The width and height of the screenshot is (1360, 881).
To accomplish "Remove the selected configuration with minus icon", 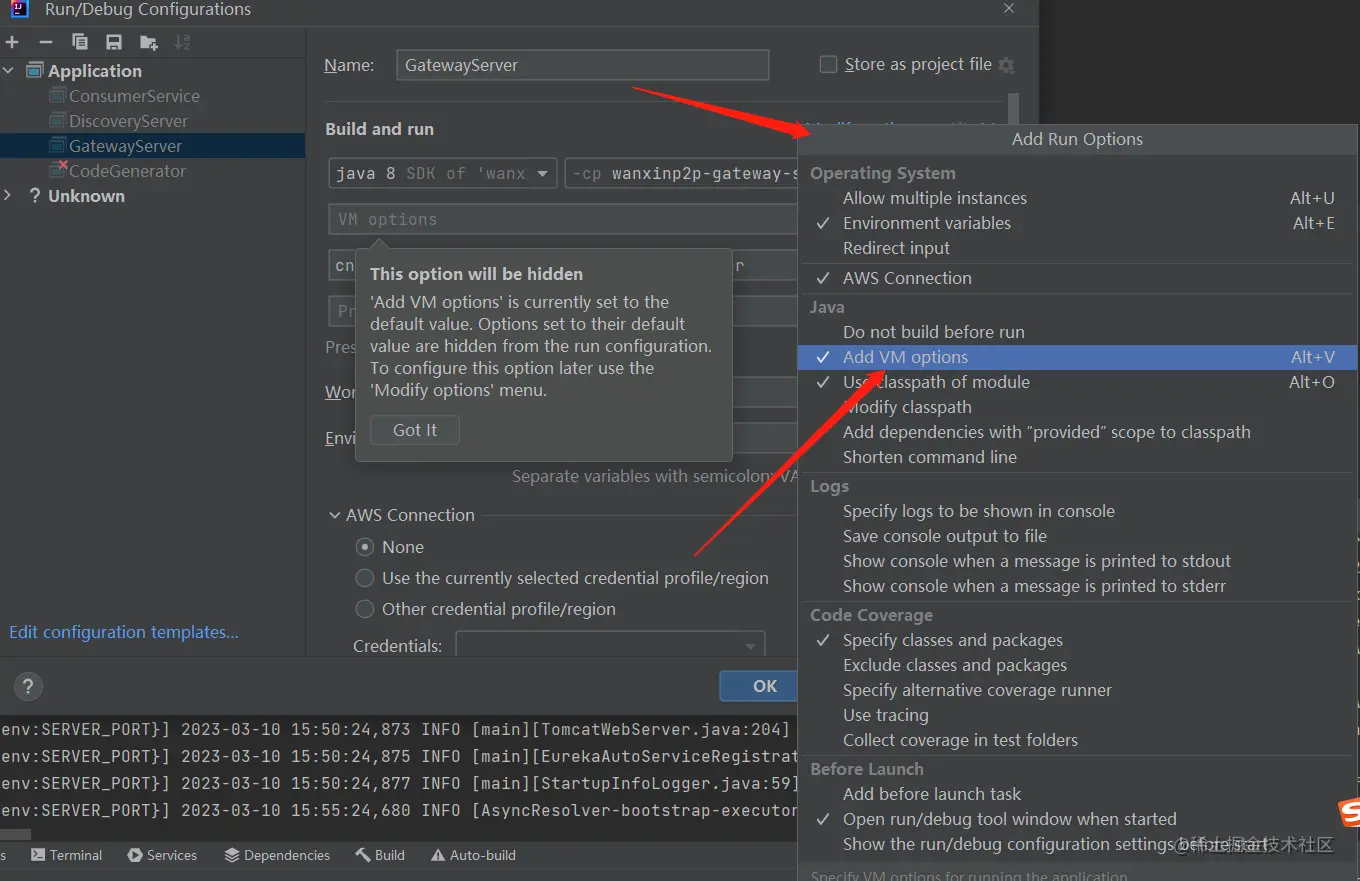I will pos(45,42).
